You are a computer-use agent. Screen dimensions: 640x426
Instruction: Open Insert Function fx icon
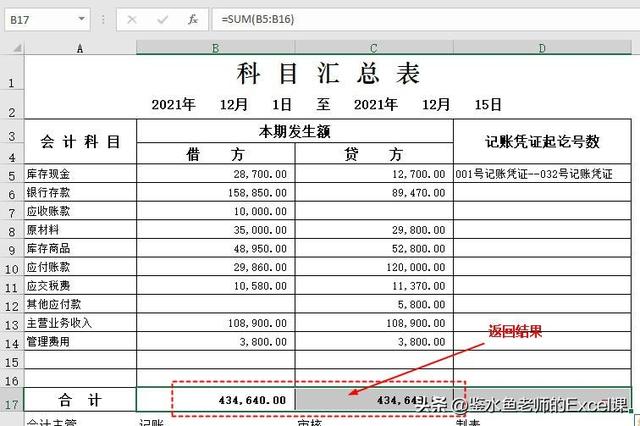click(193, 19)
